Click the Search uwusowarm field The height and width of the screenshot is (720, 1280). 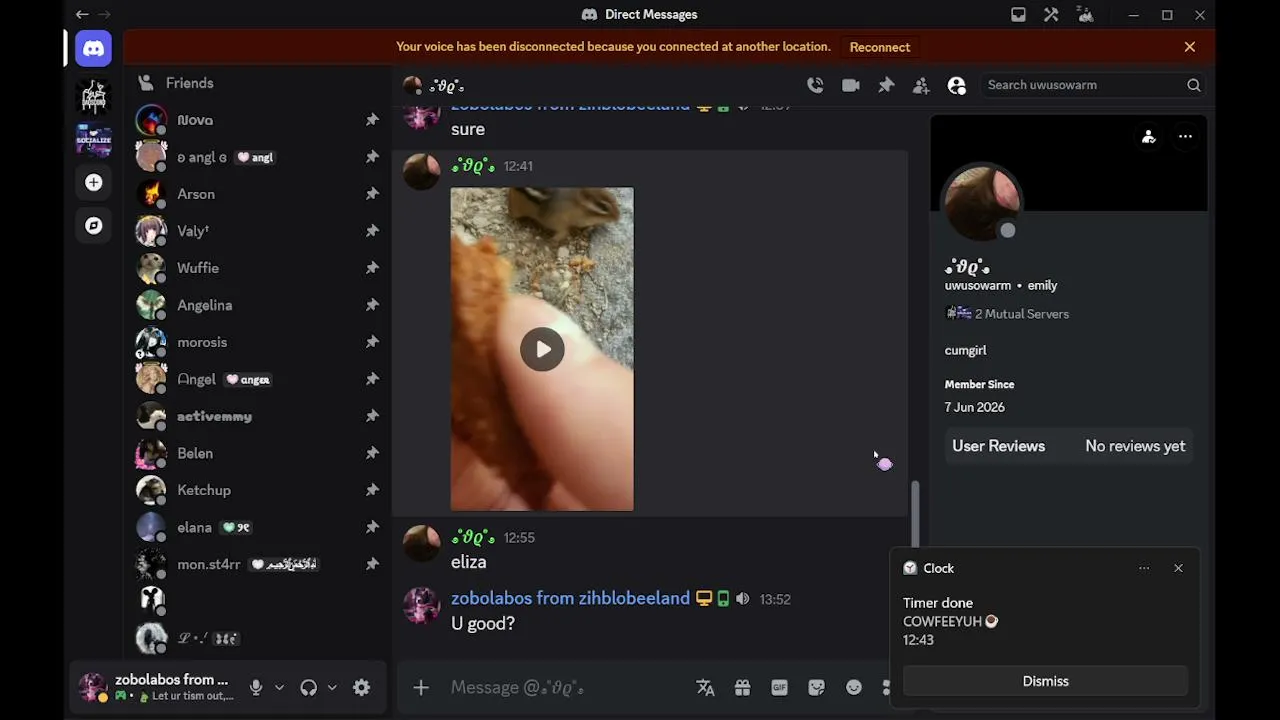(x=1092, y=85)
